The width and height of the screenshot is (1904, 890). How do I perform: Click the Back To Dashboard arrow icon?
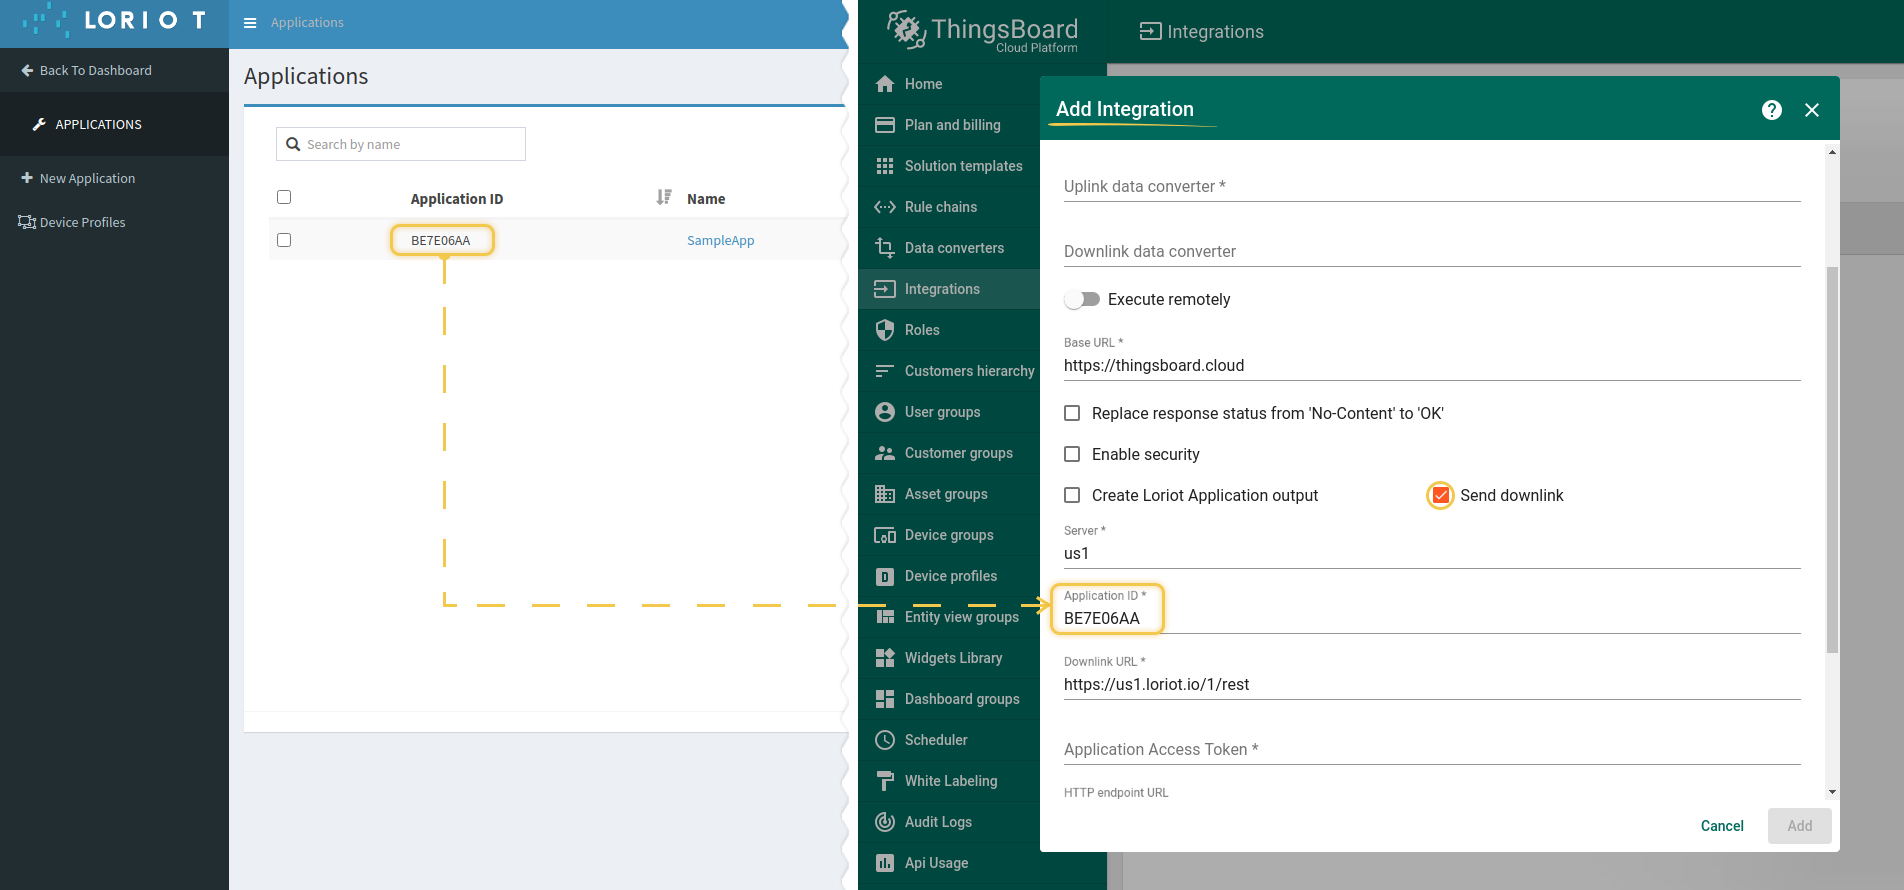[x=27, y=70]
